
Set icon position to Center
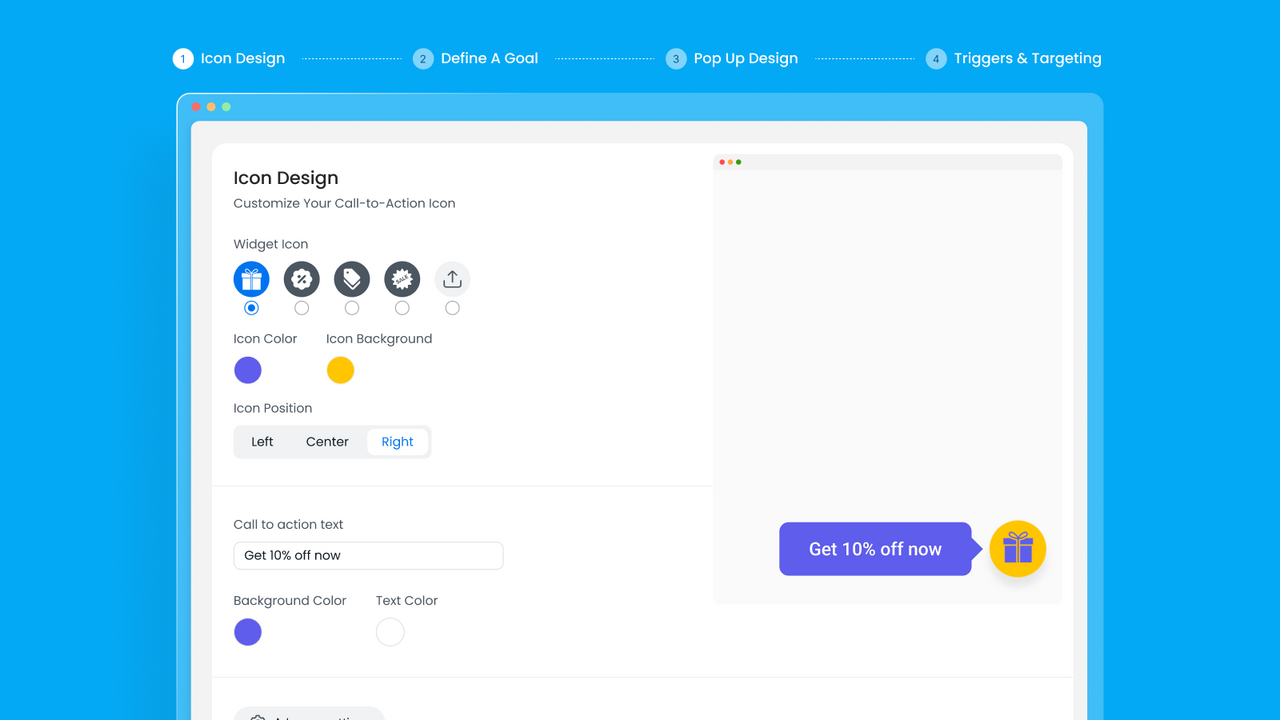pos(326,441)
